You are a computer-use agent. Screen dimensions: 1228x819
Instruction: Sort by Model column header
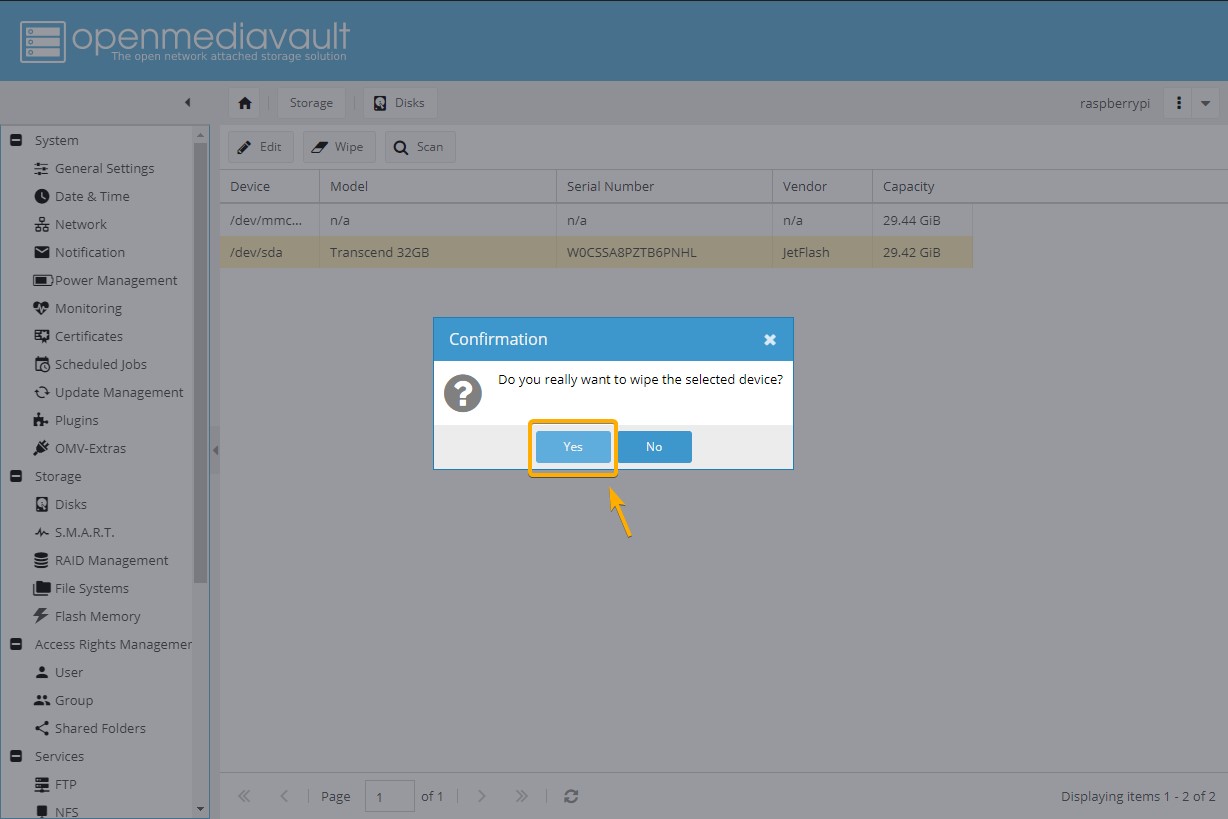coord(438,187)
